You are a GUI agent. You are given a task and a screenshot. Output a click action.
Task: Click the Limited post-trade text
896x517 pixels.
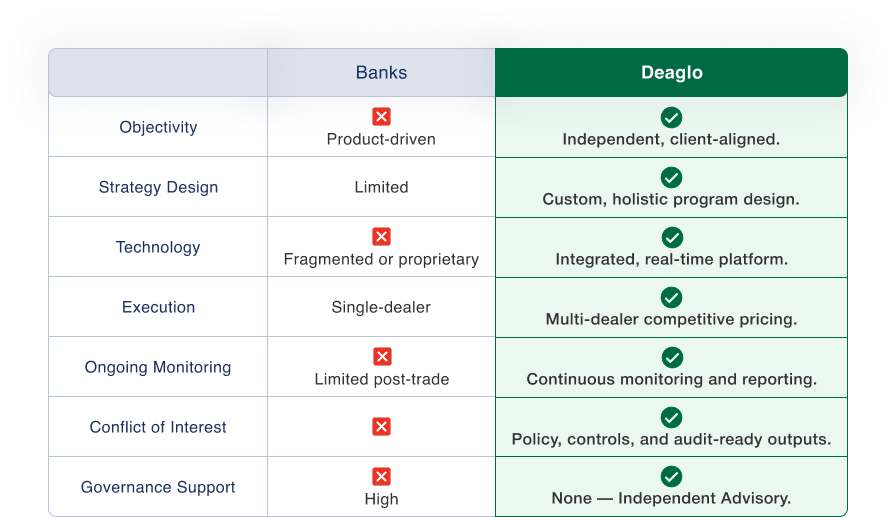coord(382,379)
